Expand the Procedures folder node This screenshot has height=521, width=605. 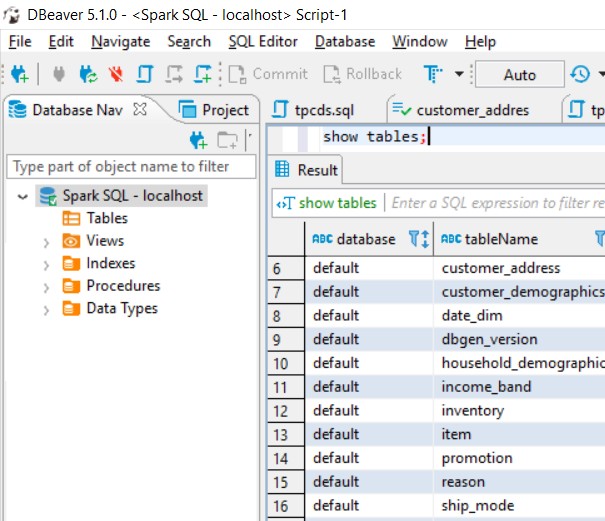point(46,286)
